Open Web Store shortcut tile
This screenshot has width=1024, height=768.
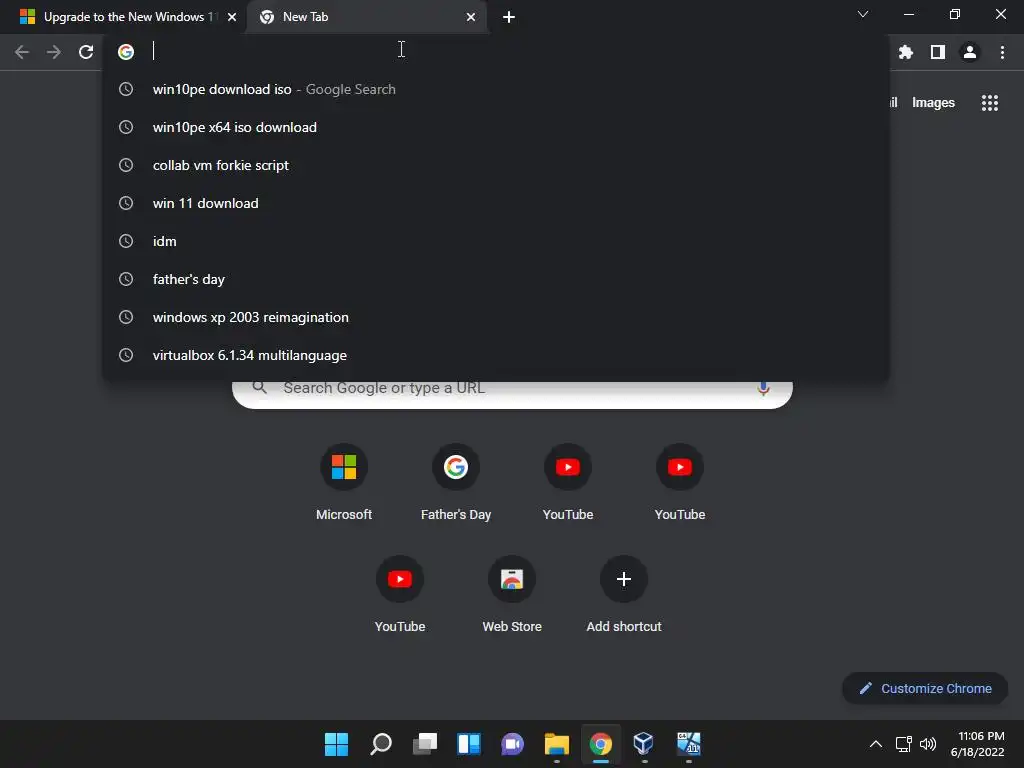[512, 595]
